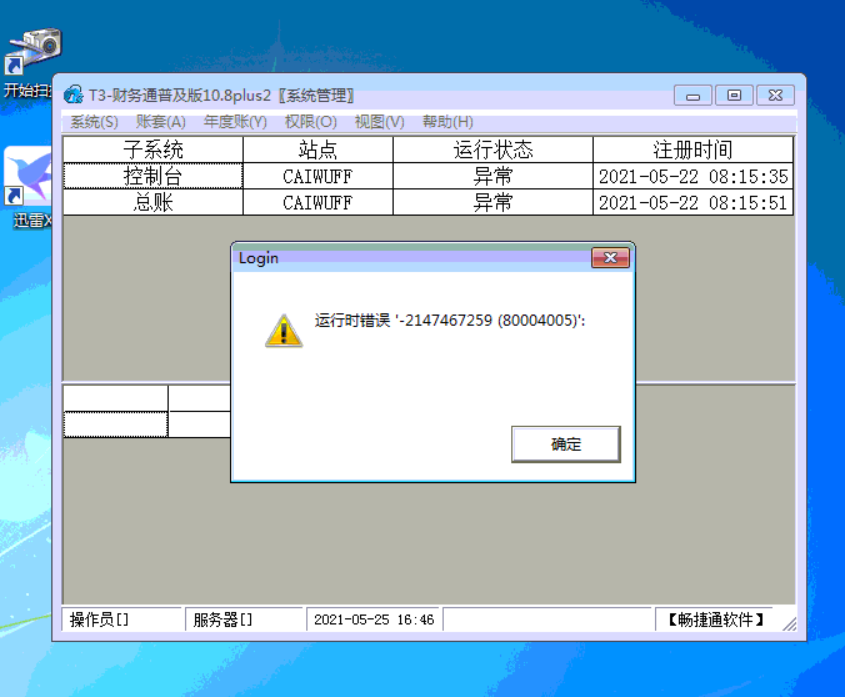The width and height of the screenshot is (845, 697).
Task: Open the 开始扫描 scanner desktop shortcut
Action: pyautogui.click(x=30, y=63)
